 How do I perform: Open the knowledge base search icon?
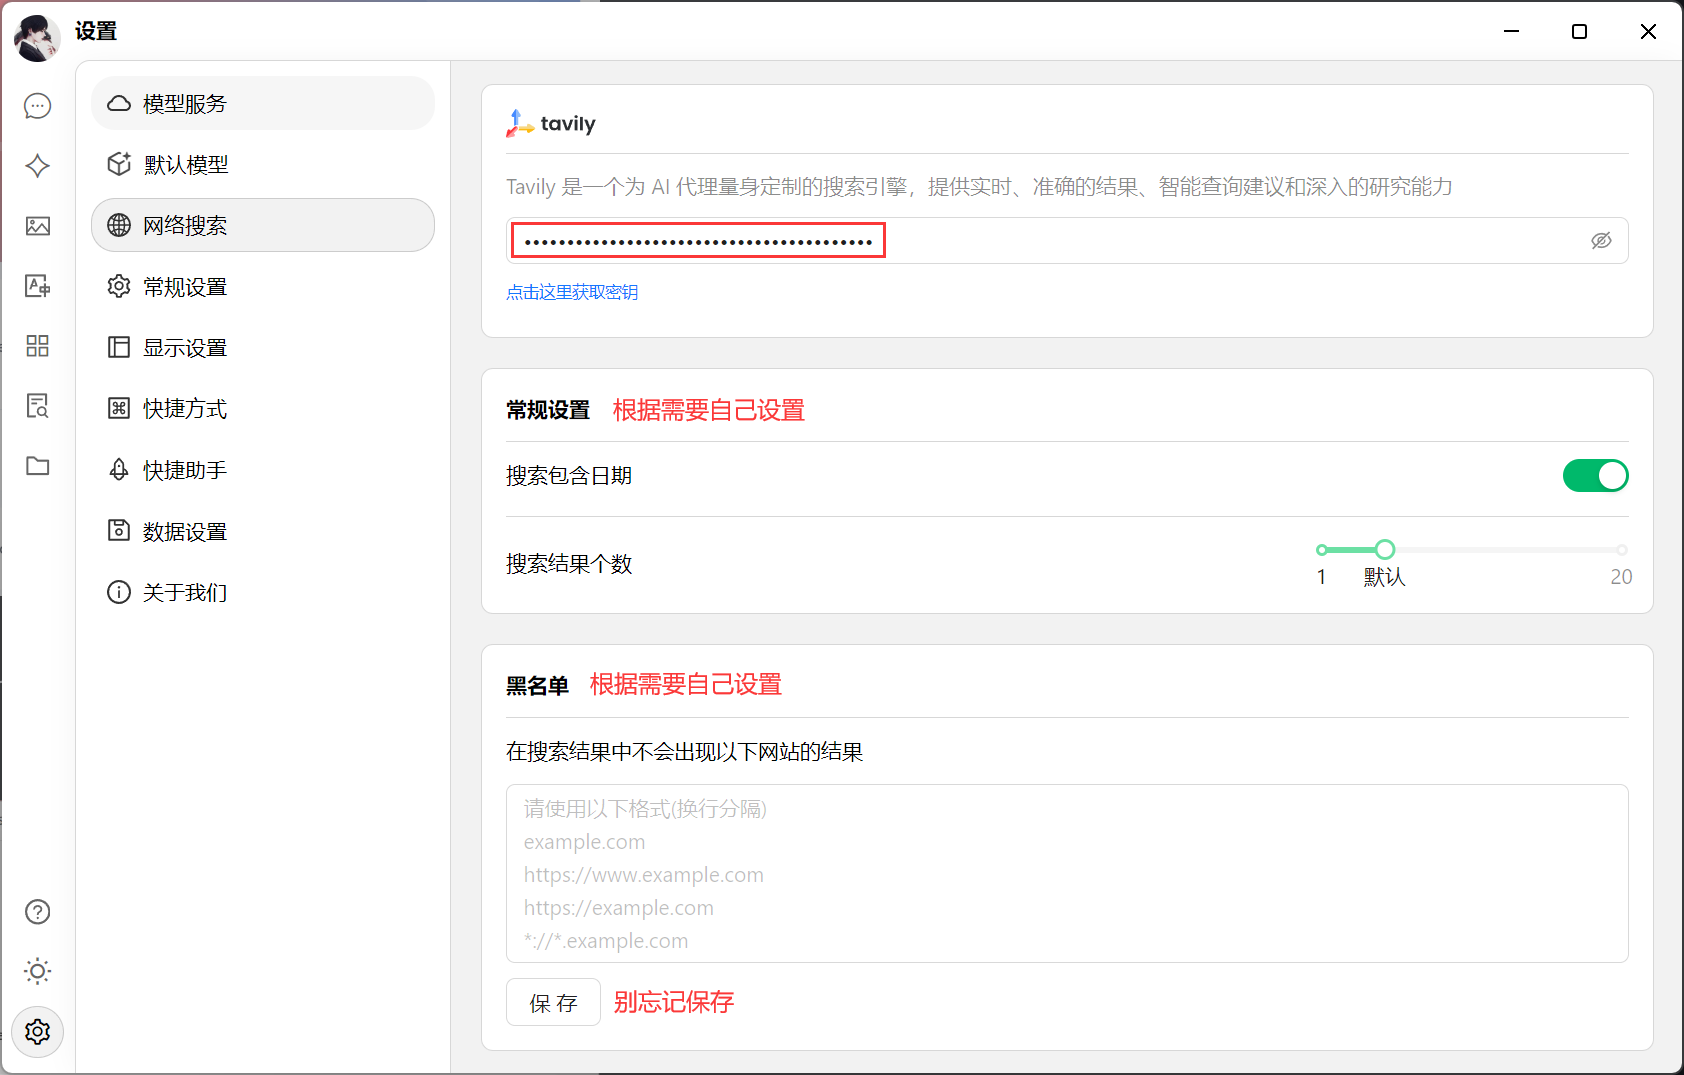point(38,406)
